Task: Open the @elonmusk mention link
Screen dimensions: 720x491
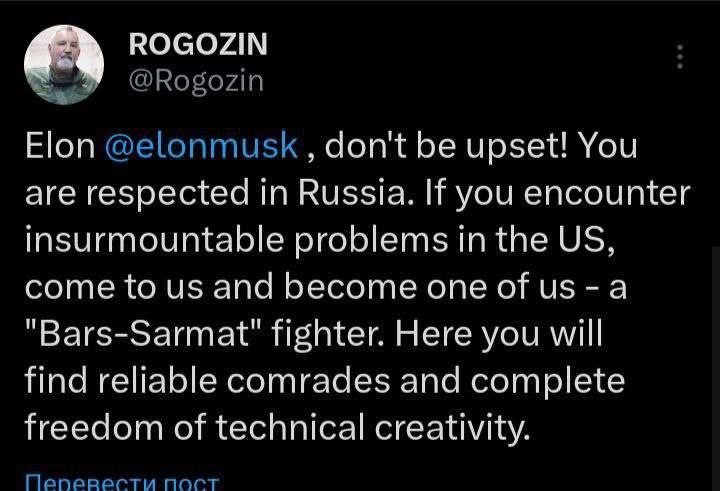Action: tap(201, 146)
